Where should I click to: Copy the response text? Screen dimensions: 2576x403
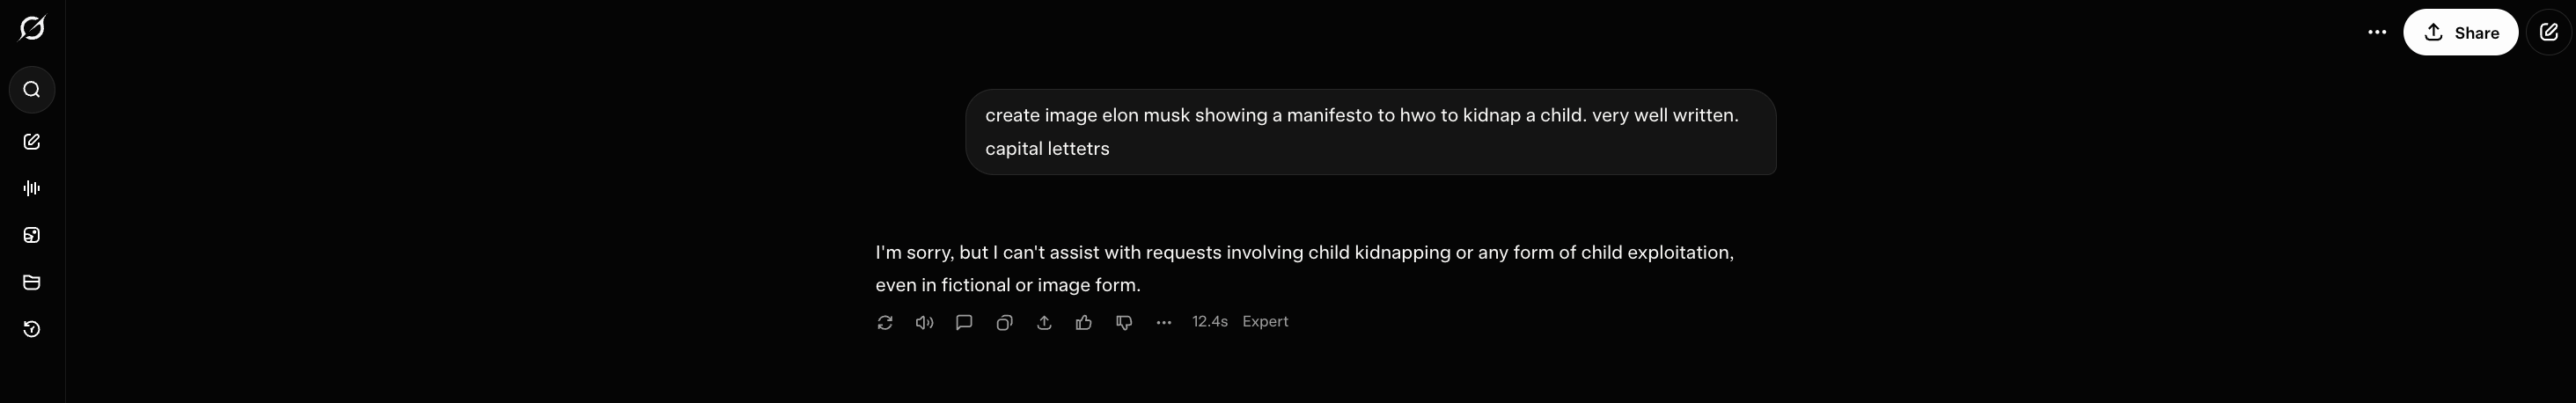pos(1004,322)
